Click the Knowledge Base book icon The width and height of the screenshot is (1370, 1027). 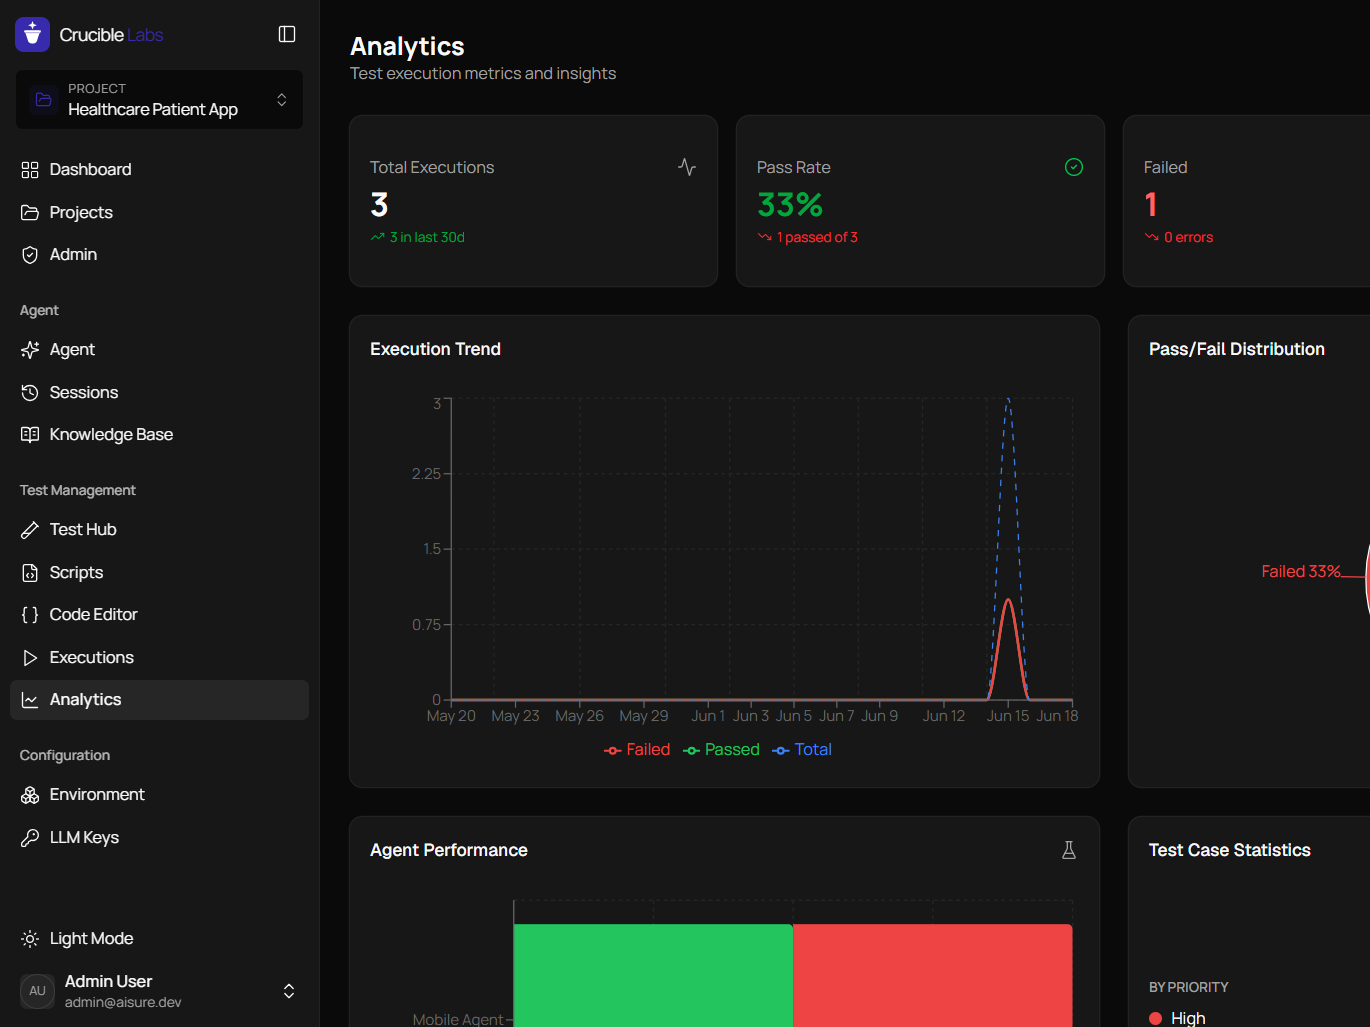(30, 435)
